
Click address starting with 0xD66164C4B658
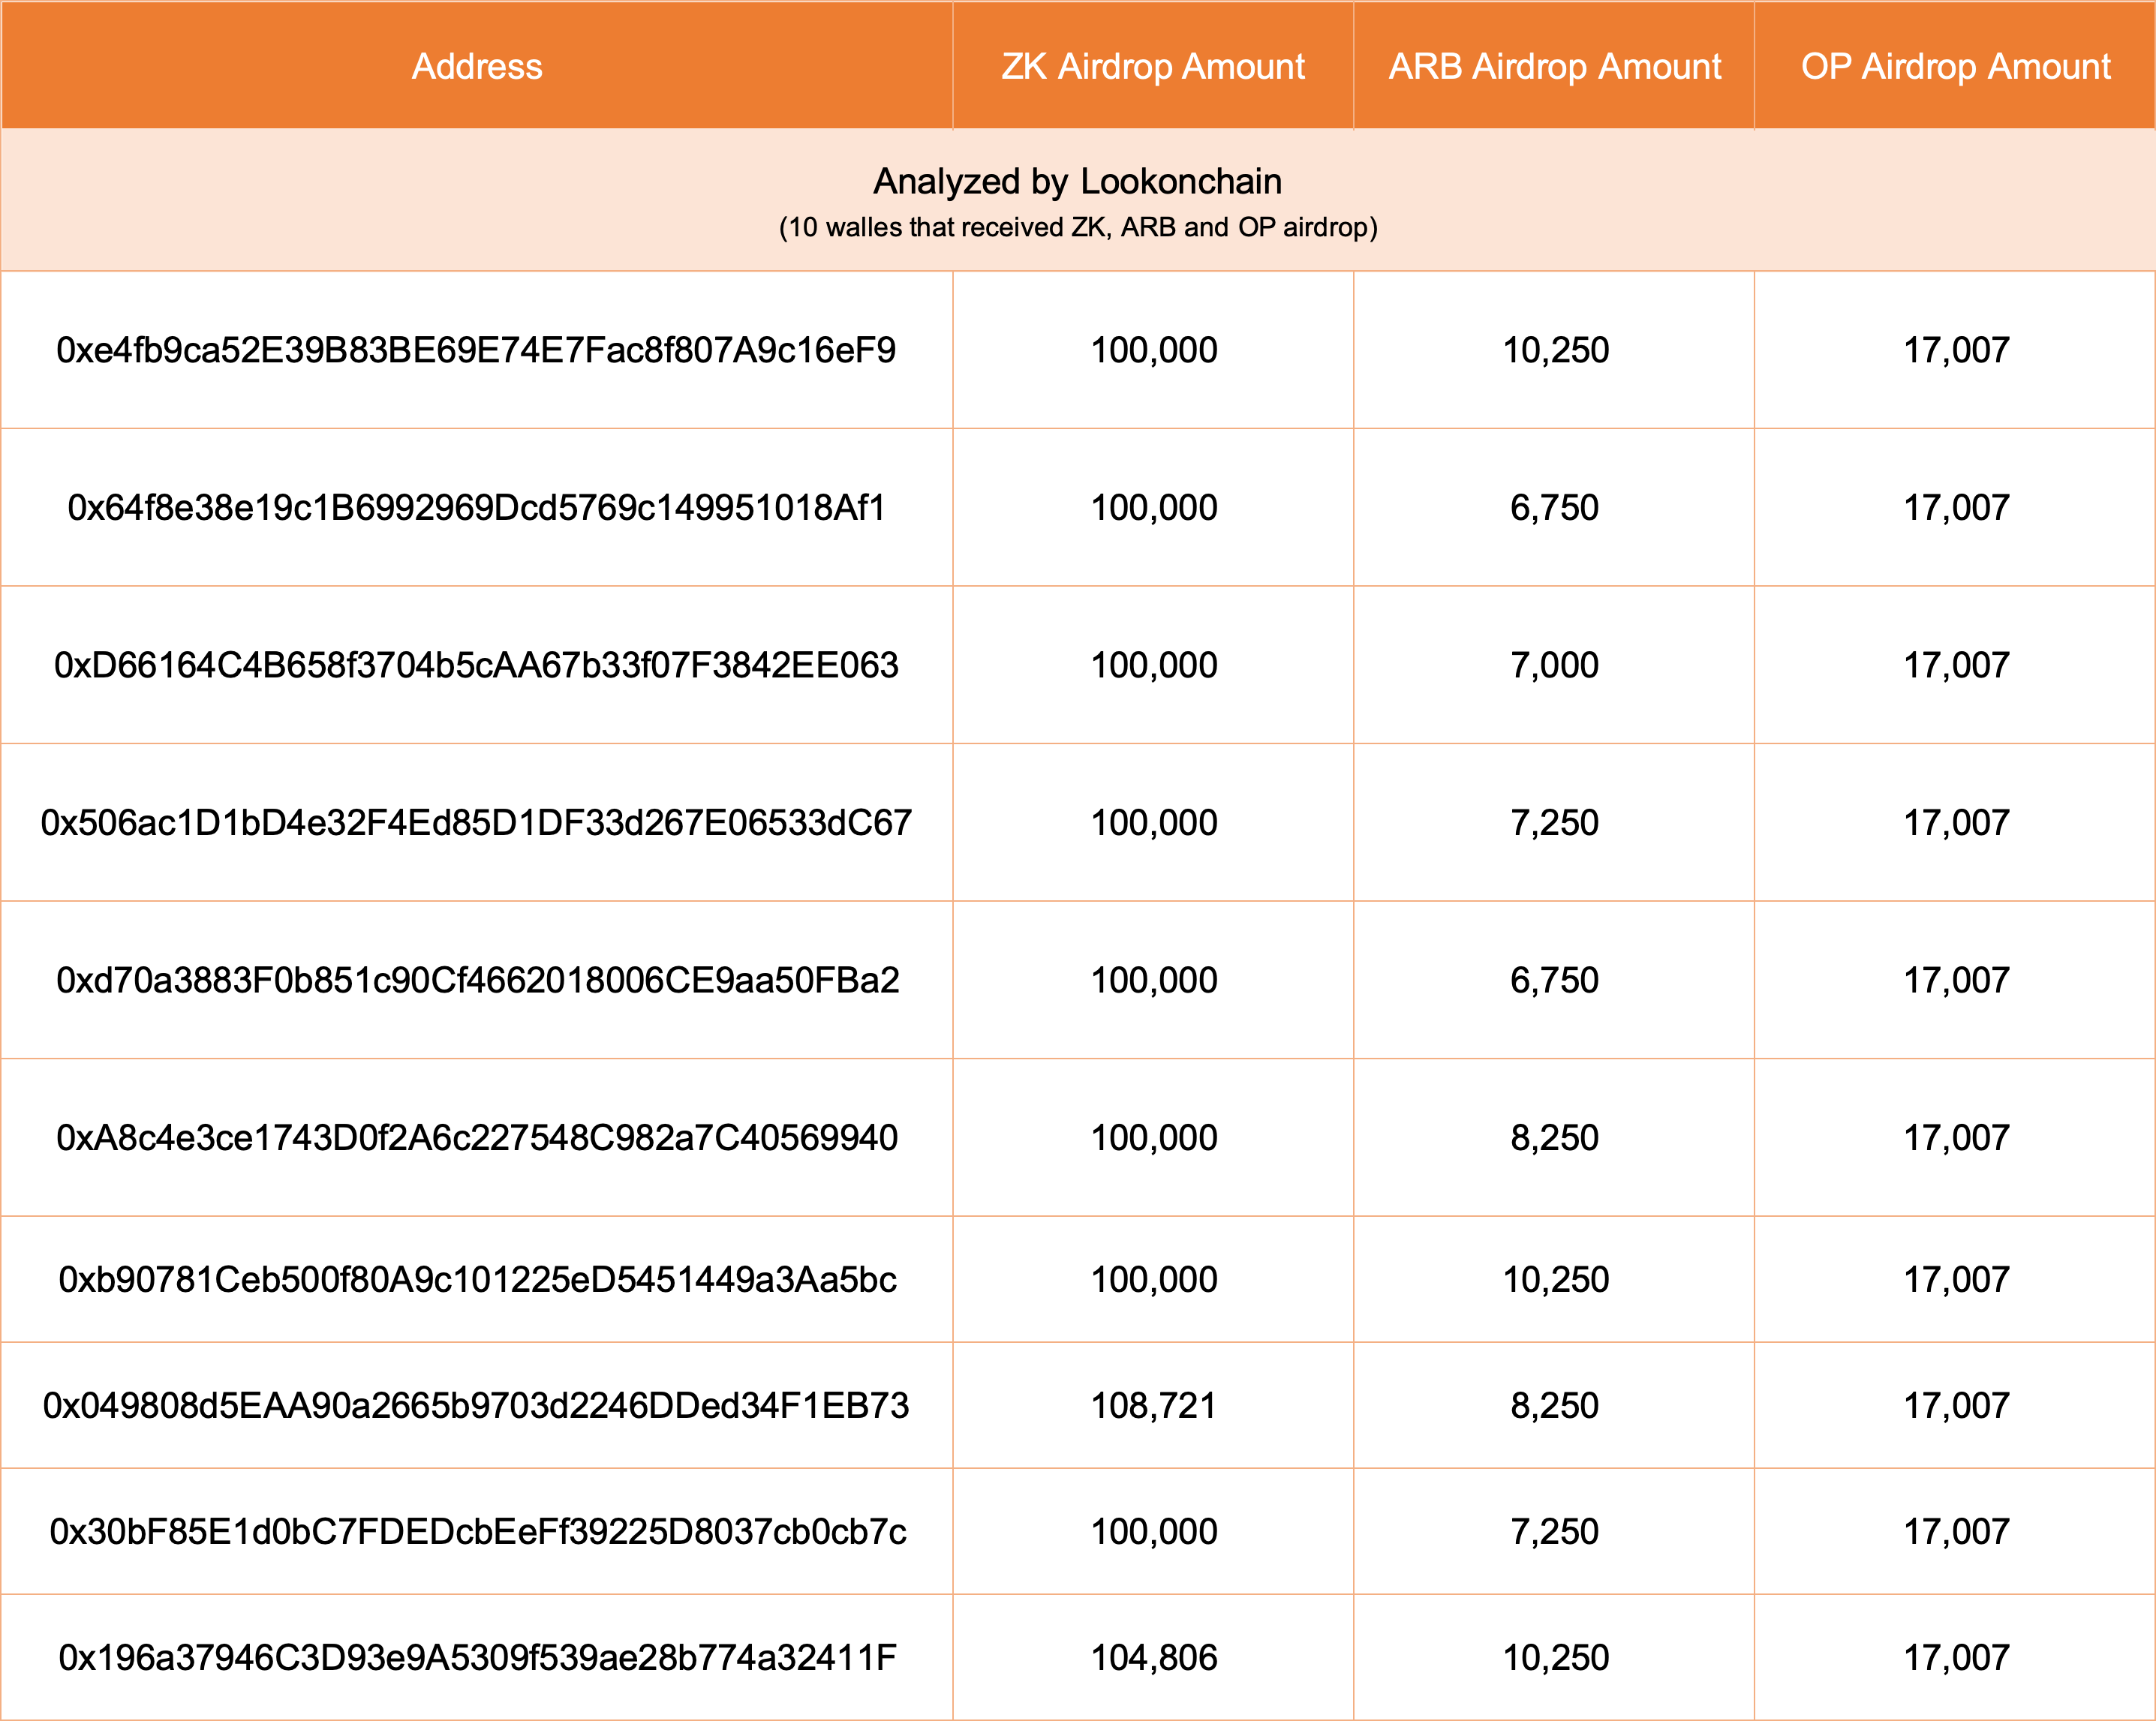(476, 665)
